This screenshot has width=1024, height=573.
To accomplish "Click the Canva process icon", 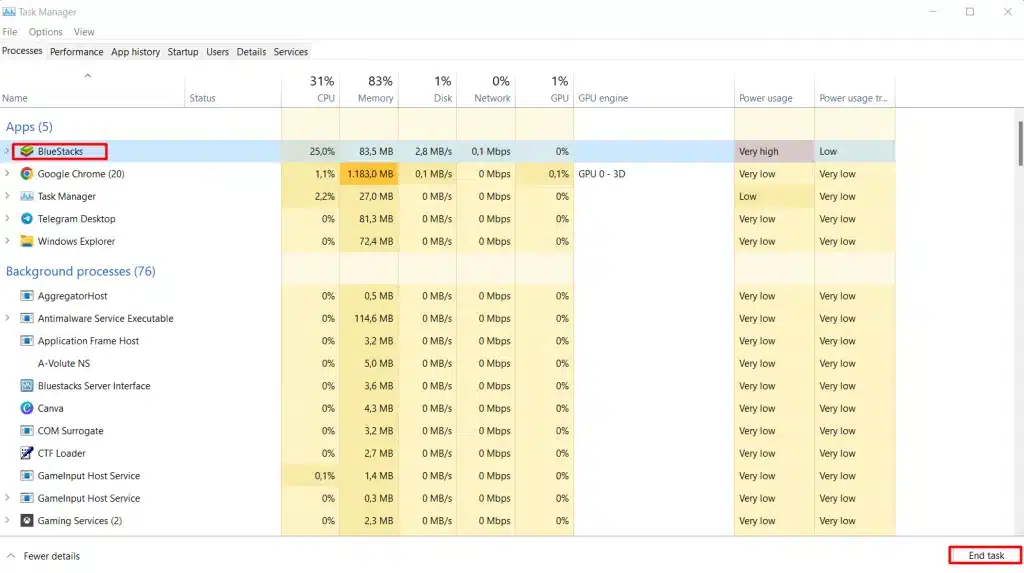I will (x=26, y=408).
